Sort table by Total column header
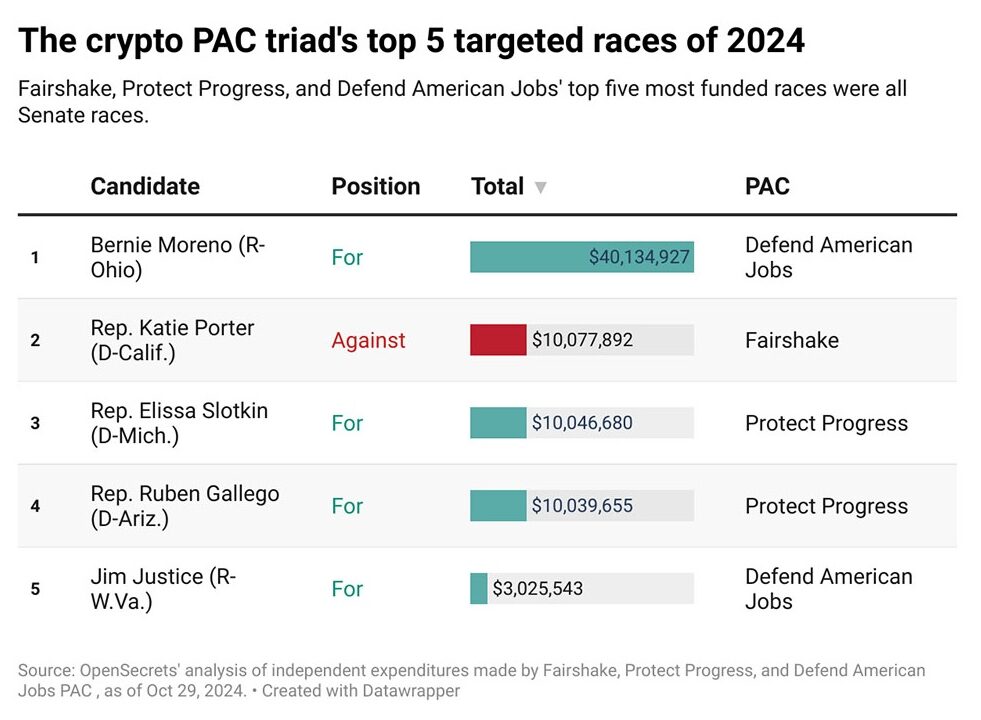 pos(498,187)
